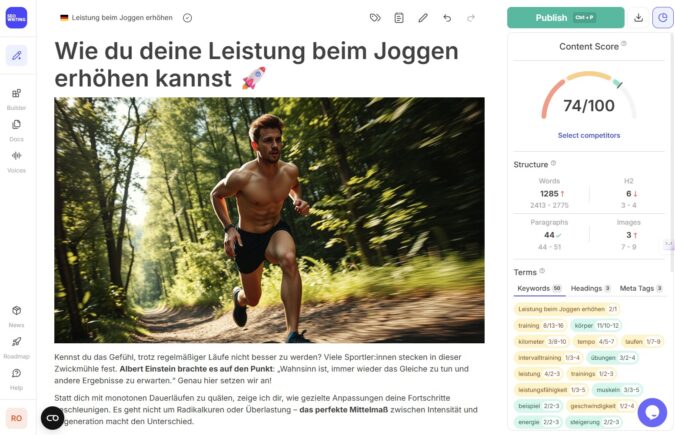Image resolution: width=675 pixels, height=435 pixels.
Task: Click the RO user avatar
Action: coord(16,418)
